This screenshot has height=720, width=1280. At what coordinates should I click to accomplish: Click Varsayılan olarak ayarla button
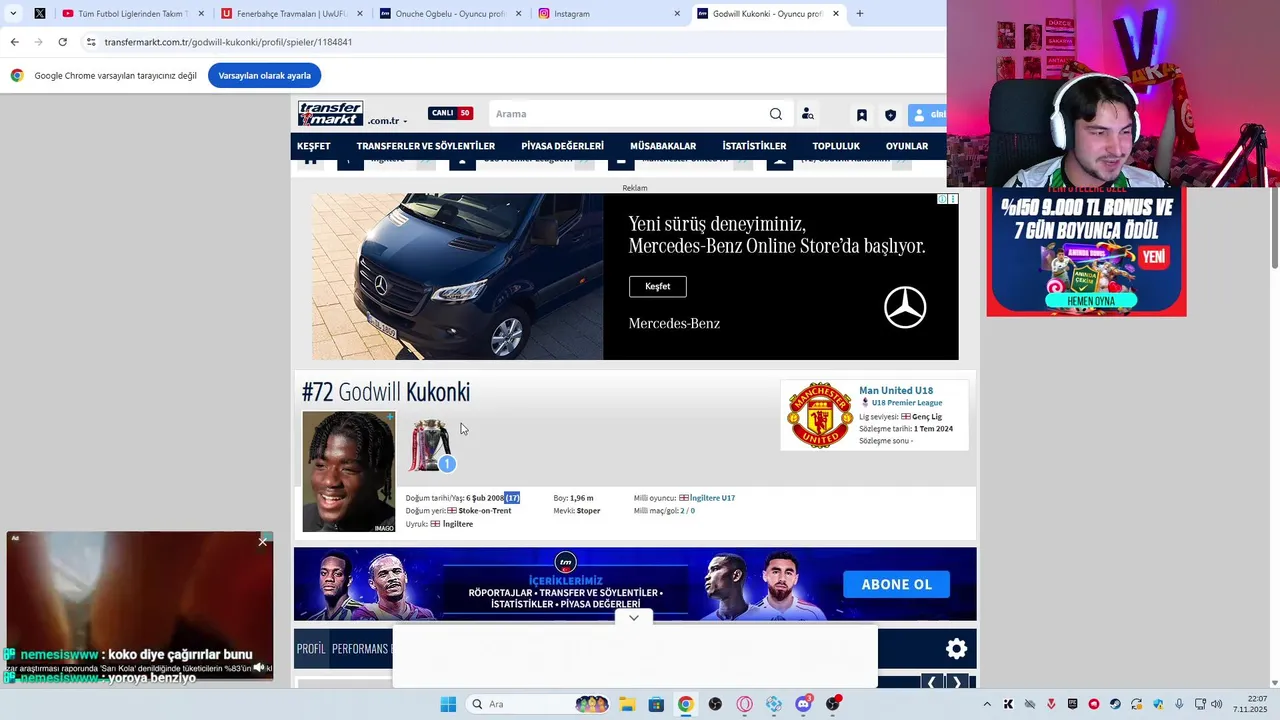[264, 76]
